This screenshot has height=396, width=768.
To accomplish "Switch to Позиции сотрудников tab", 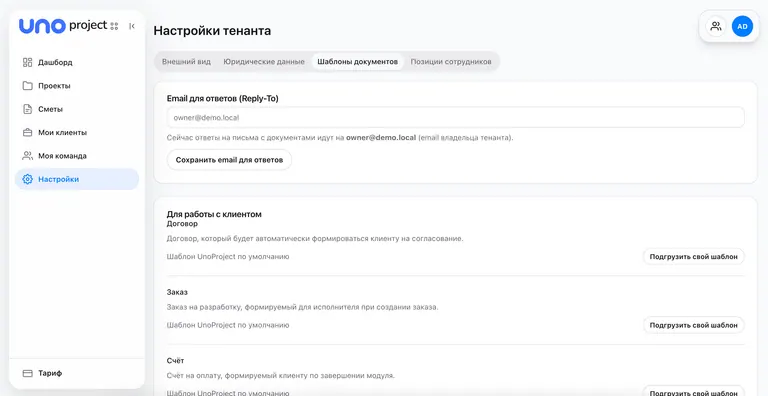I will click(451, 62).
